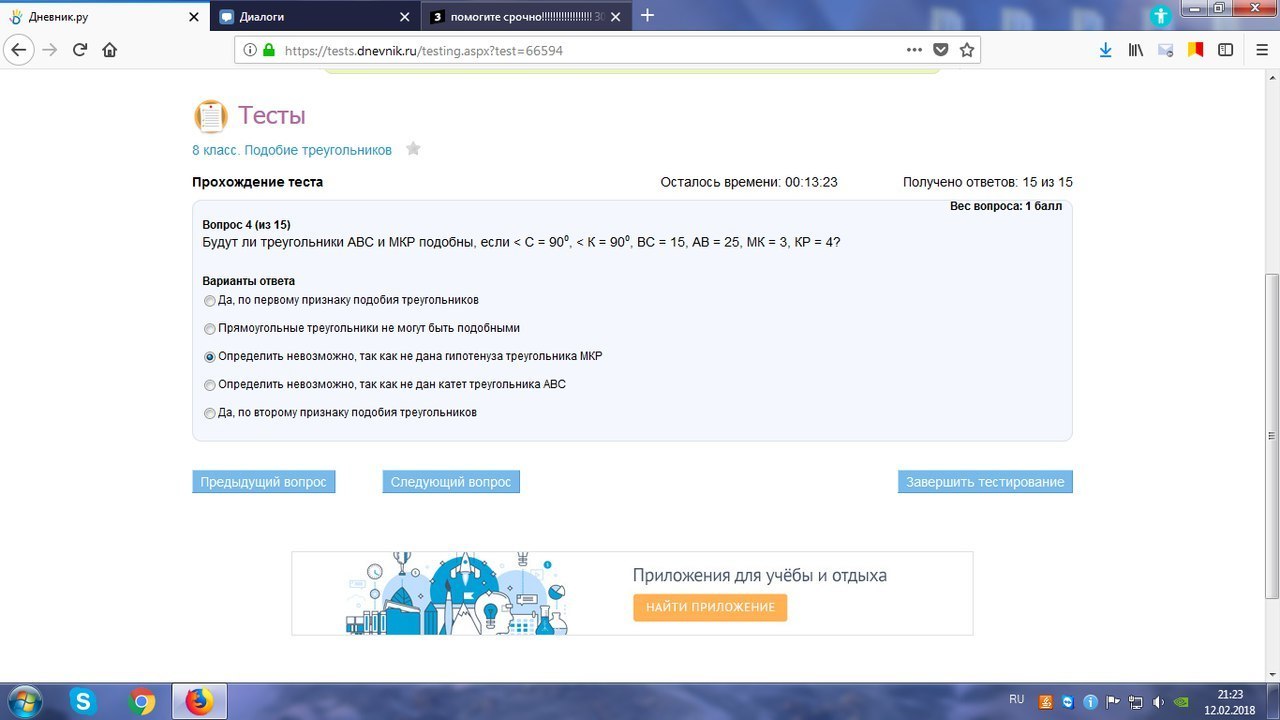Screen dimensions: 1280x720
Task: Switch to the 'помогите срочно' tab
Action: pos(520,16)
